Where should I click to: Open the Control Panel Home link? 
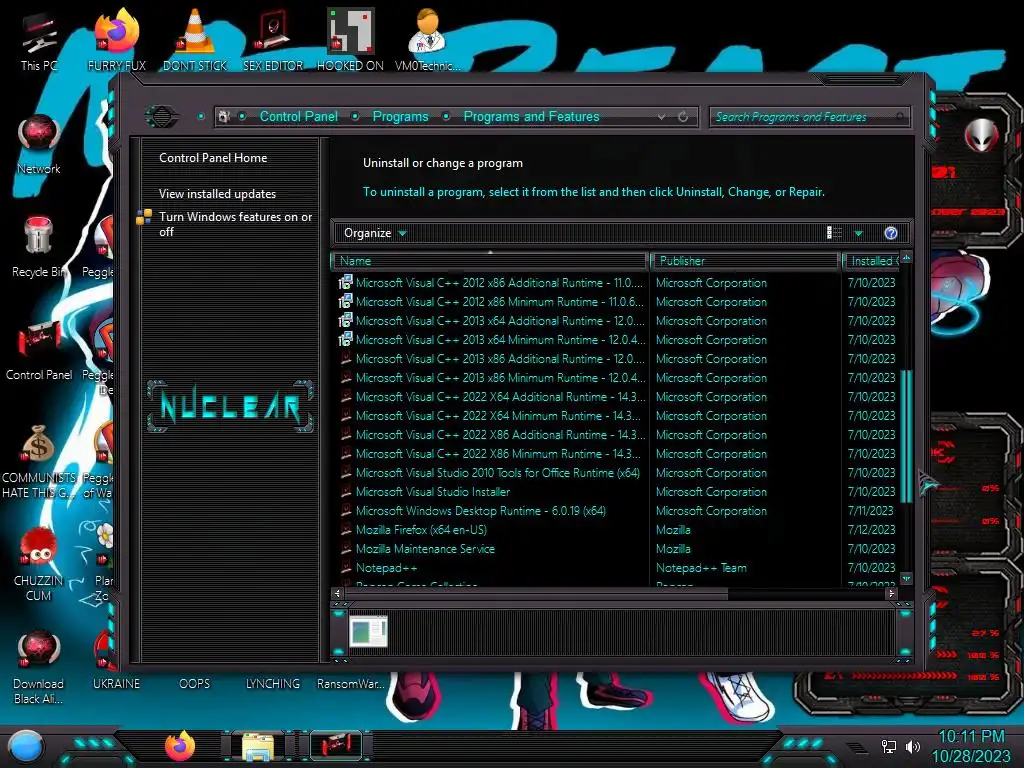pos(213,158)
